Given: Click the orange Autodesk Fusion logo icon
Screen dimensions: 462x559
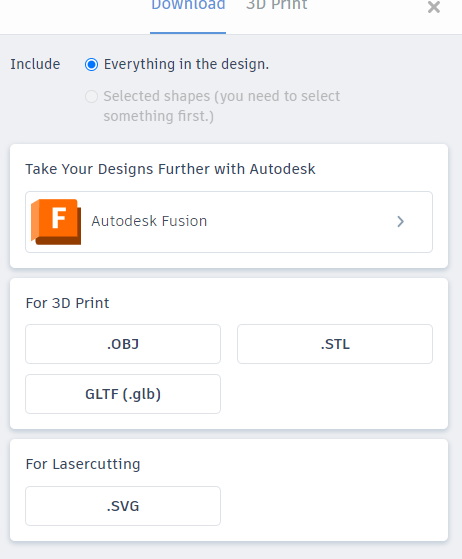Looking at the screenshot, I should tap(56, 222).
